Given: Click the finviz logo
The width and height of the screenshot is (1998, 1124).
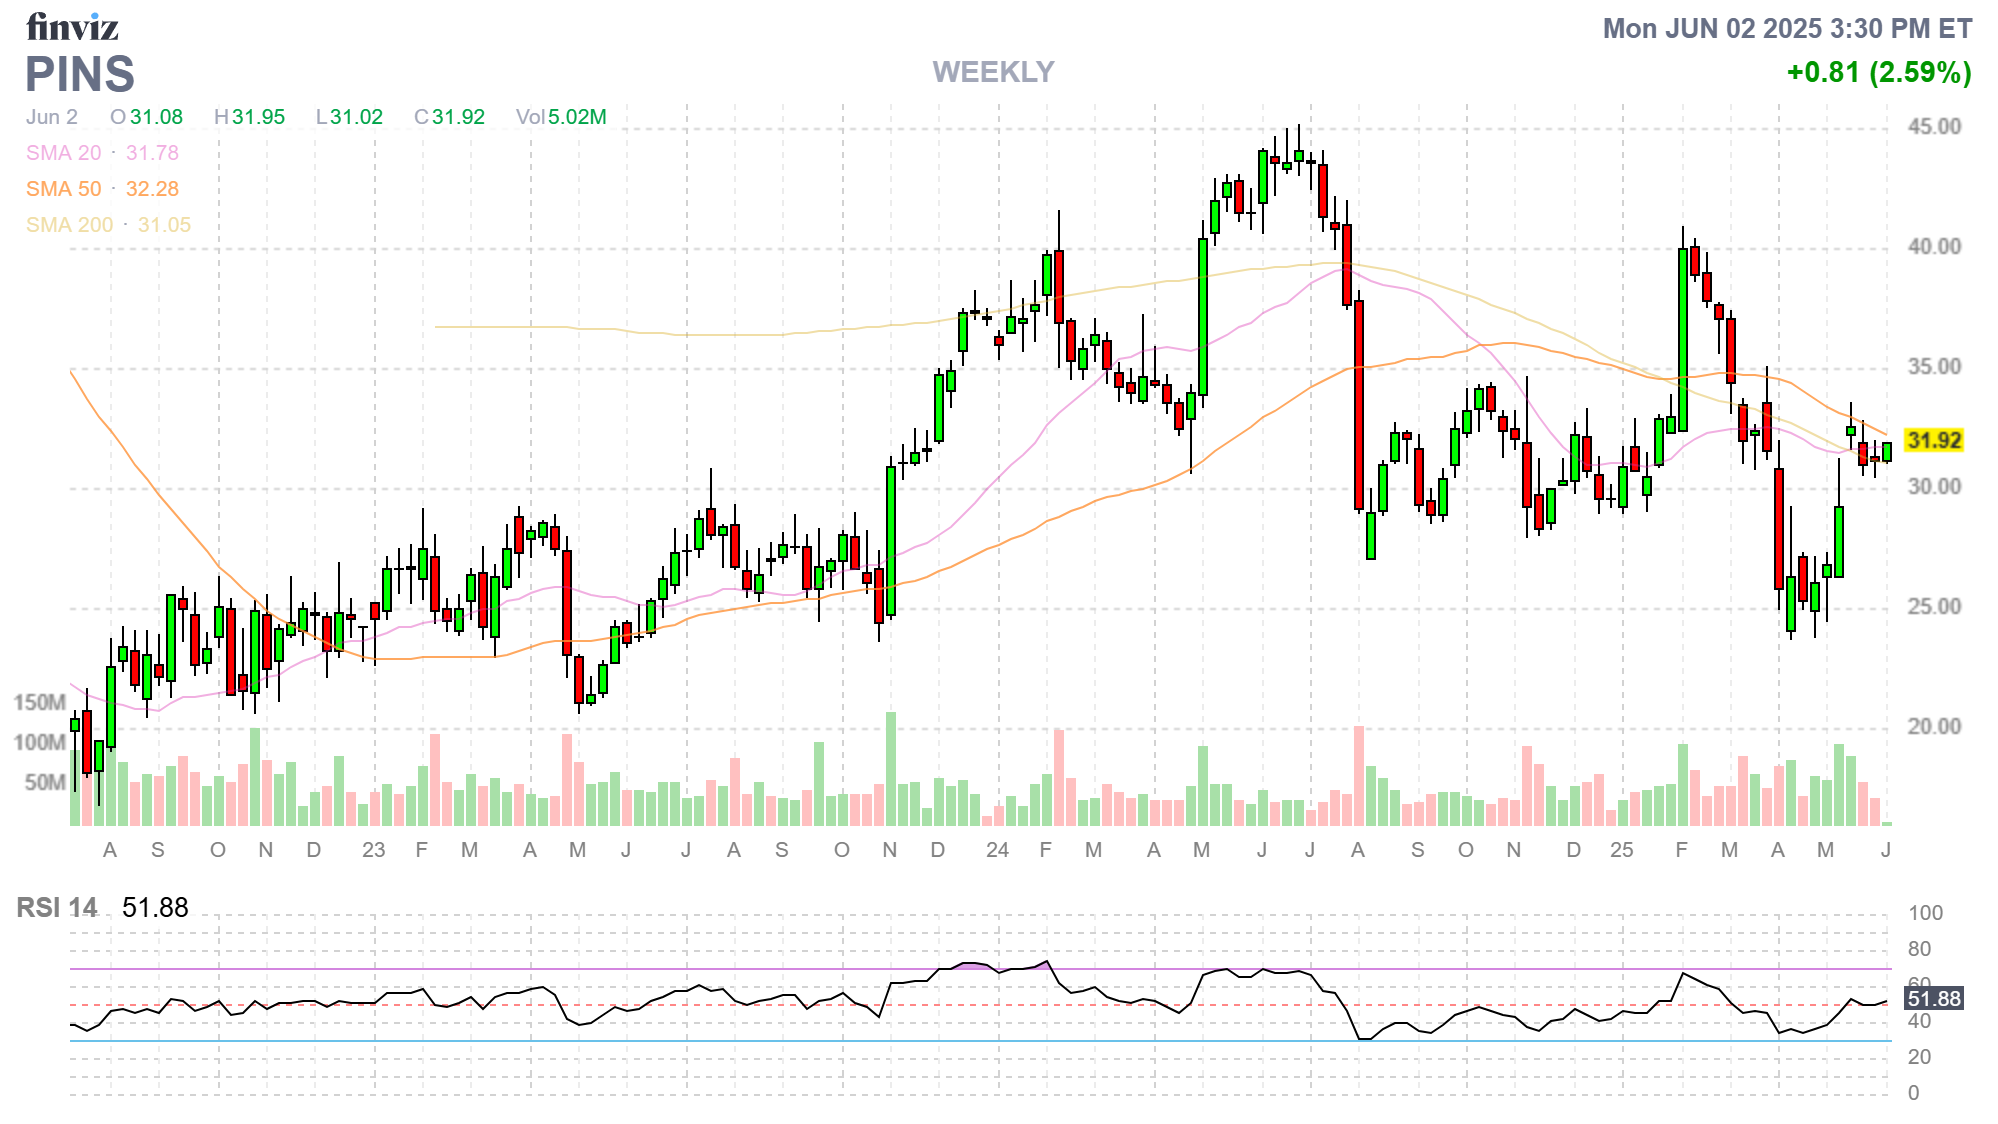Looking at the screenshot, I should [72, 27].
